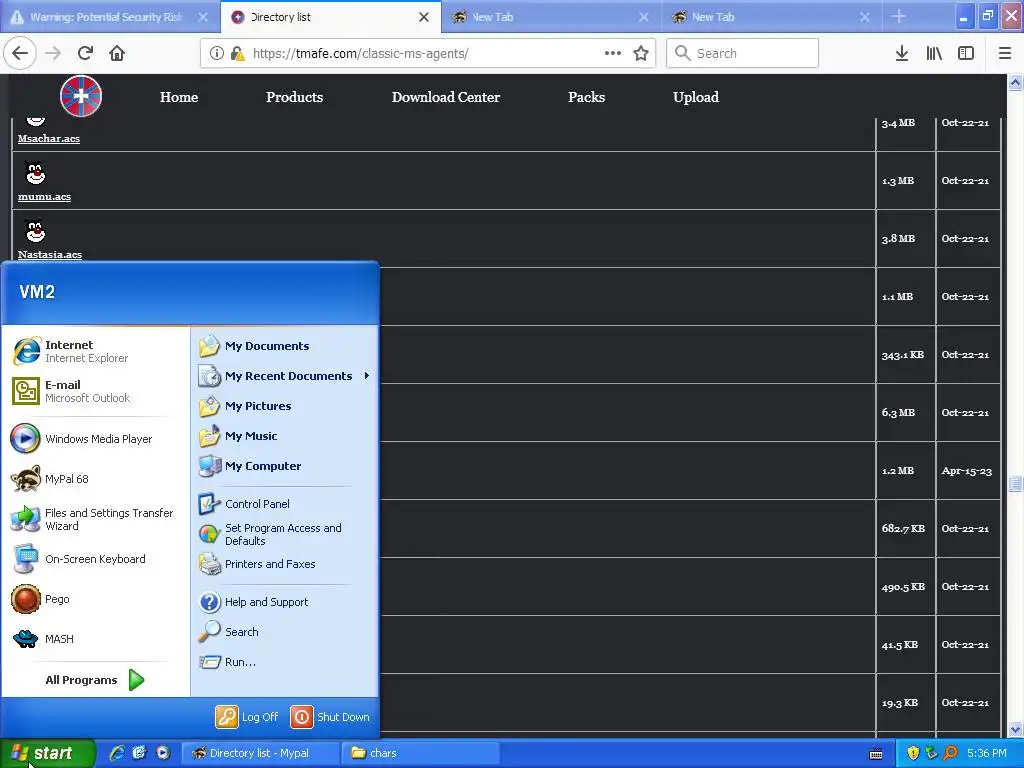Open the Products page link

point(295,97)
